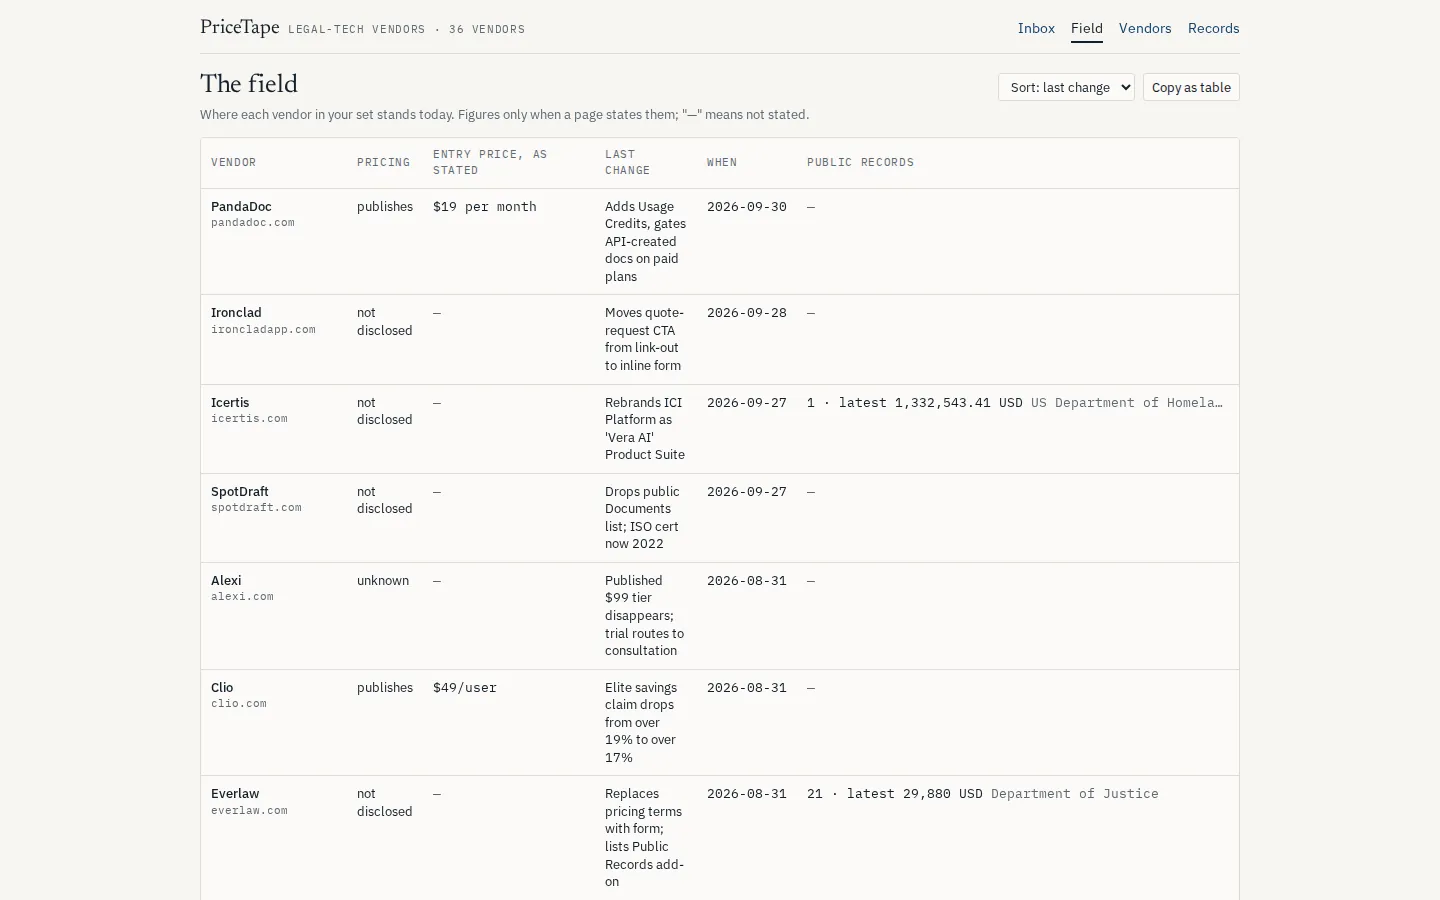Screen dimensions: 1440x900
Task: Open the Vendors tab
Action: tap(1145, 28)
